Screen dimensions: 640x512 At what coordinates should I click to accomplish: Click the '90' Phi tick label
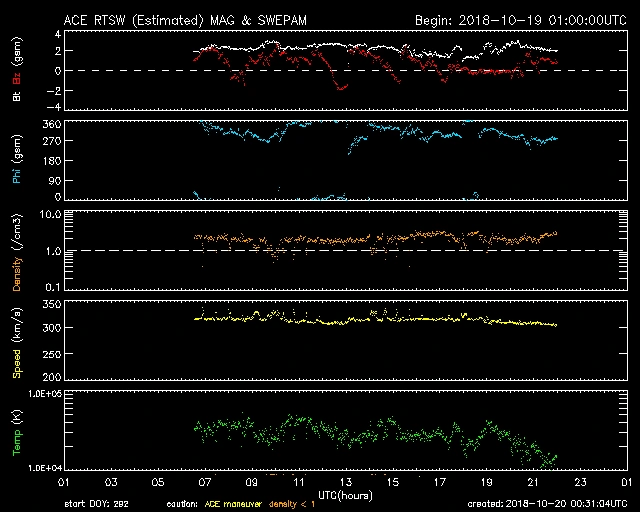coord(55,180)
